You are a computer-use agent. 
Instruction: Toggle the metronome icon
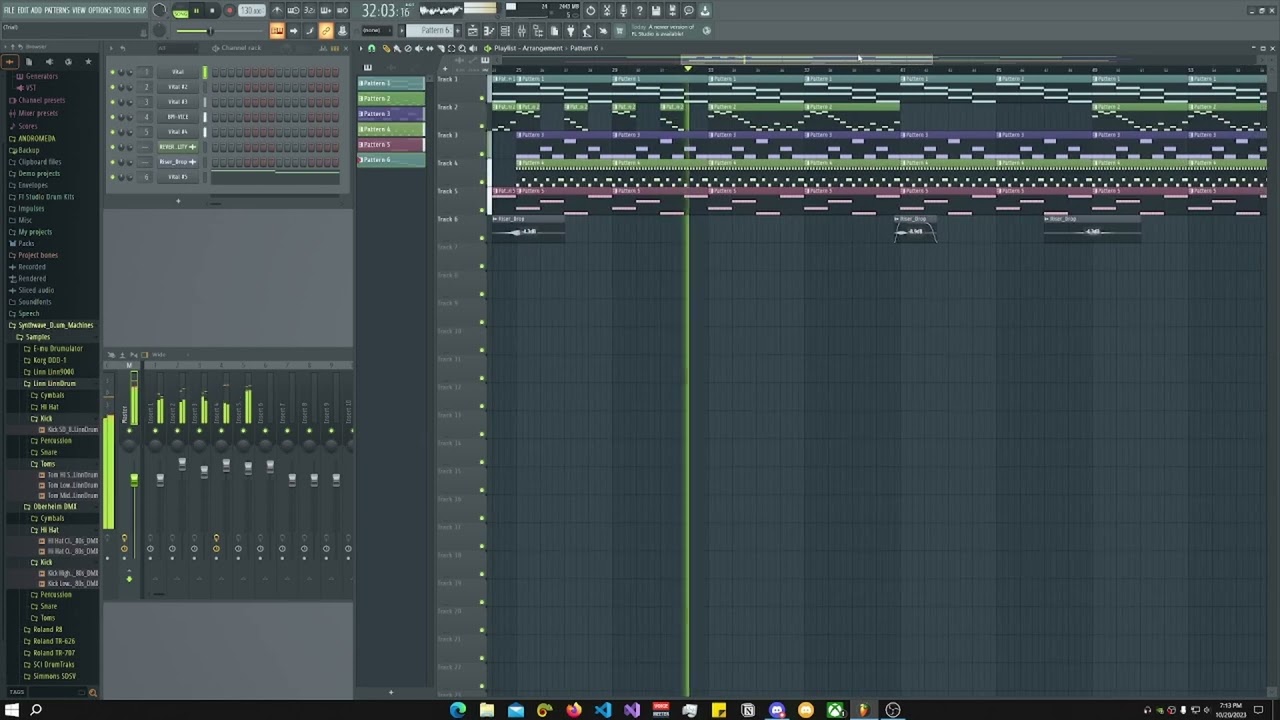[x=278, y=11]
